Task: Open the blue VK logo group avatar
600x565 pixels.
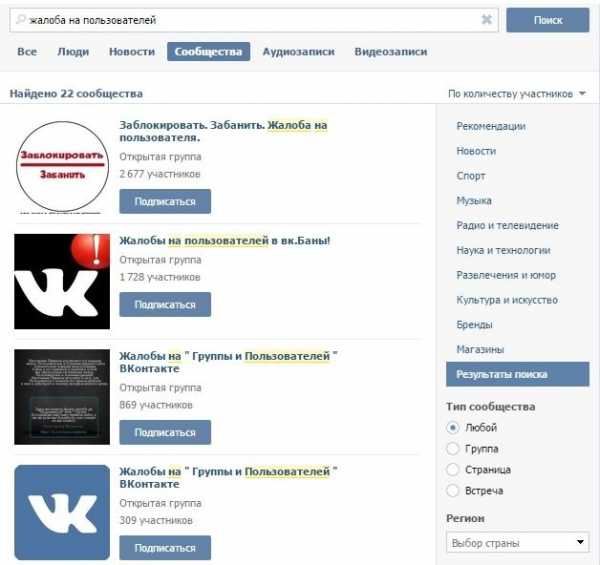Action: click(62, 512)
